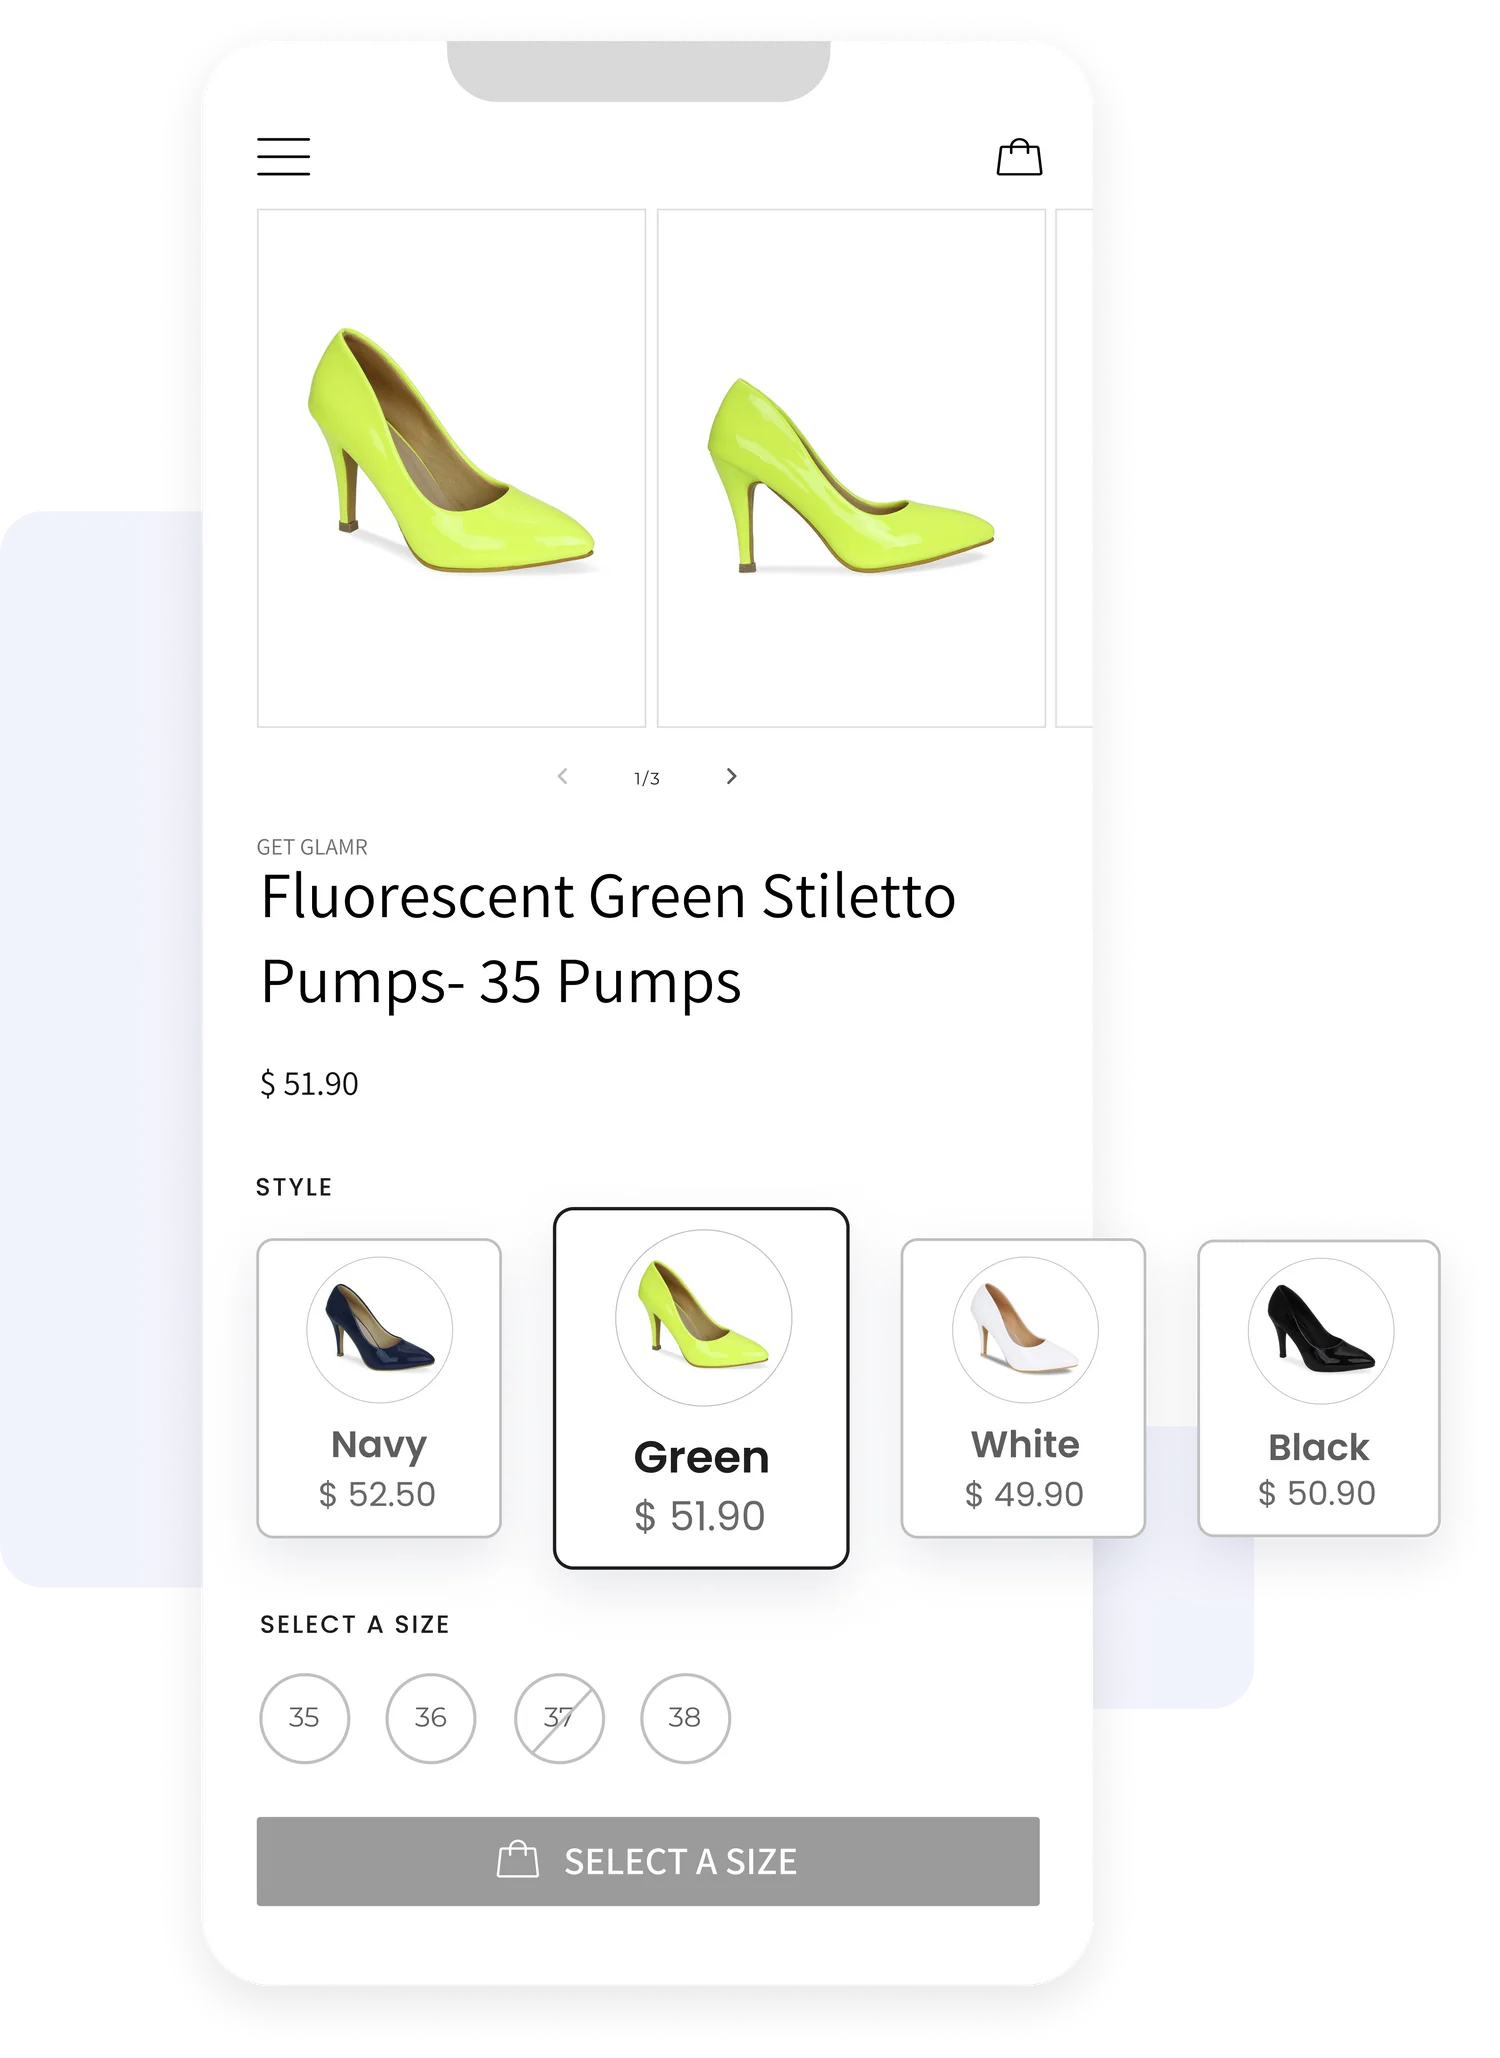The width and height of the screenshot is (1500, 2058).
Task: Choose size 36
Action: [x=431, y=1718]
